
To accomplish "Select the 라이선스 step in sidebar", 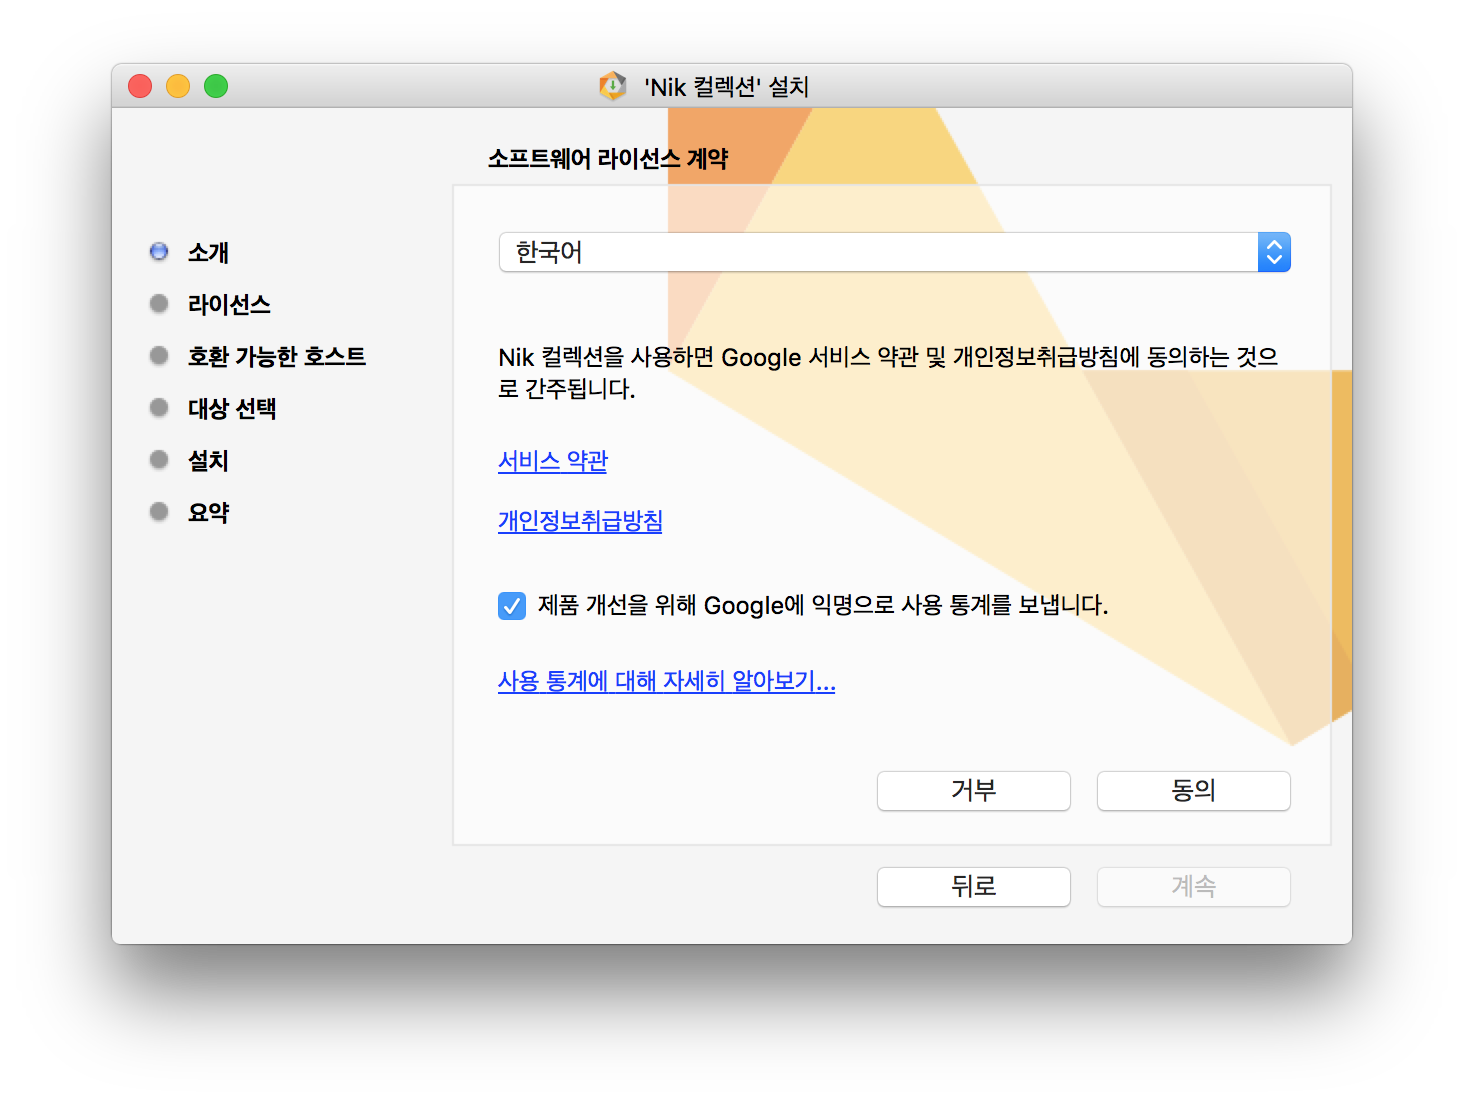I will click(x=229, y=305).
